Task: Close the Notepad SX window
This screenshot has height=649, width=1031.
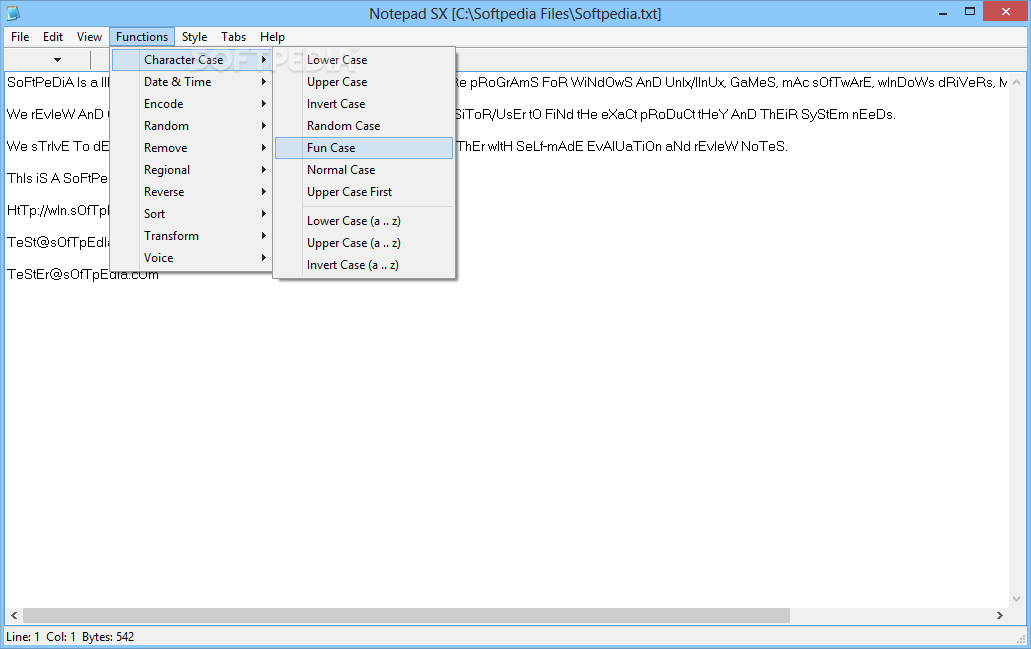Action: click(x=1006, y=11)
